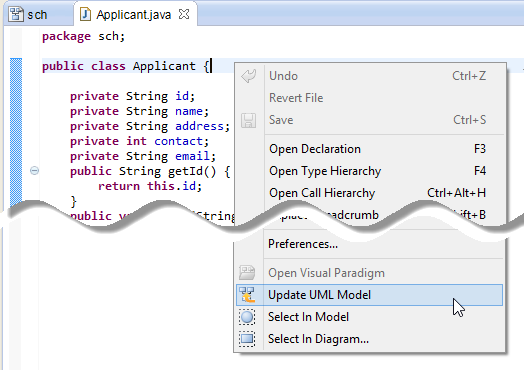Image resolution: width=524 pixels, height=370 pixels.
Task: Choose Undo in the context menu
Action: pos(370,76)
